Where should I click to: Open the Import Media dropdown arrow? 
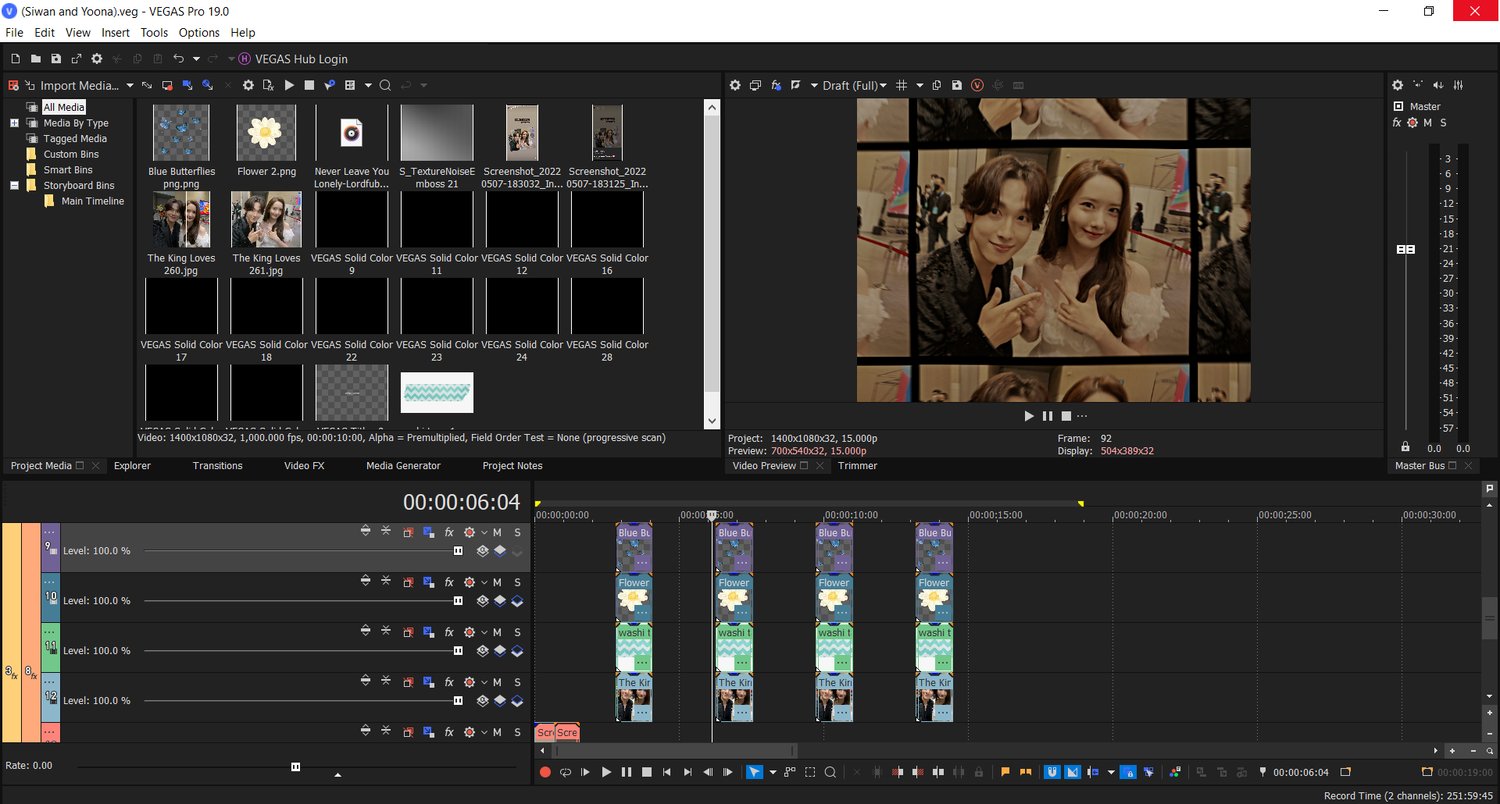click(128, 86)
